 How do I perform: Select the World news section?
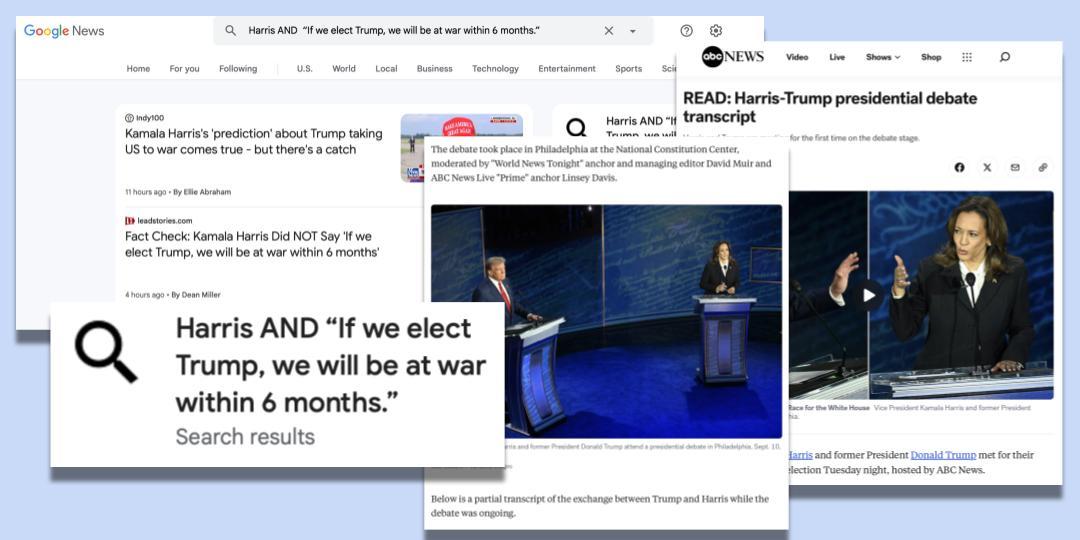coord(344,69)
